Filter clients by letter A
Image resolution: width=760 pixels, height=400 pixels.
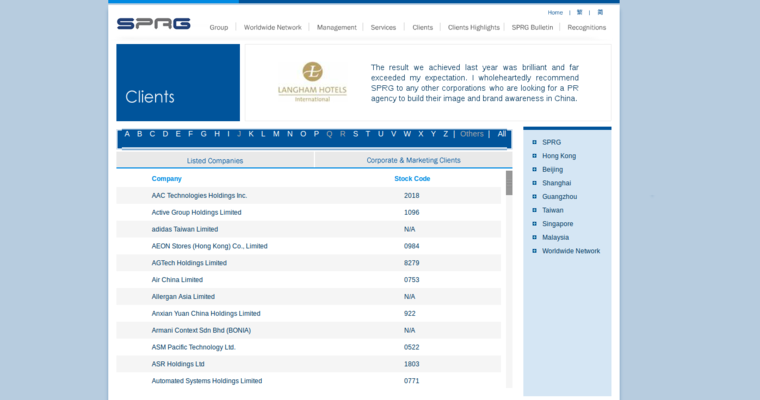pyautogui.click(x=127, y=134)
